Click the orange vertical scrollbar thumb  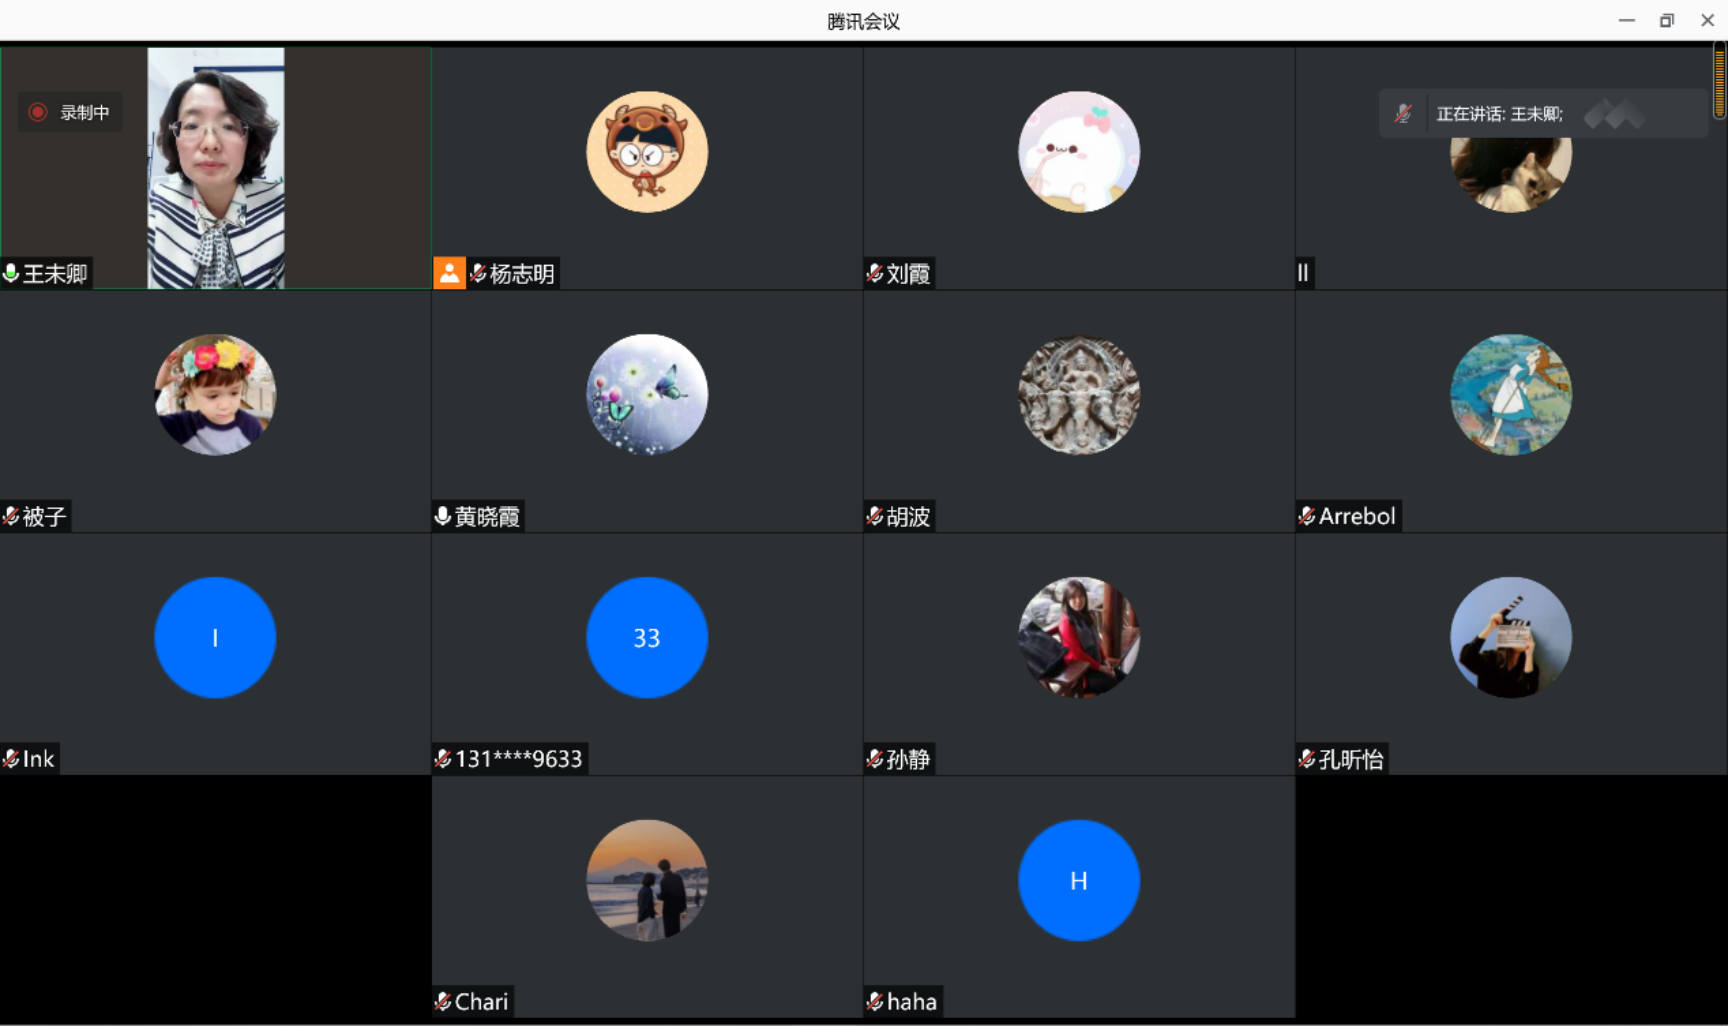[1719, 82]
